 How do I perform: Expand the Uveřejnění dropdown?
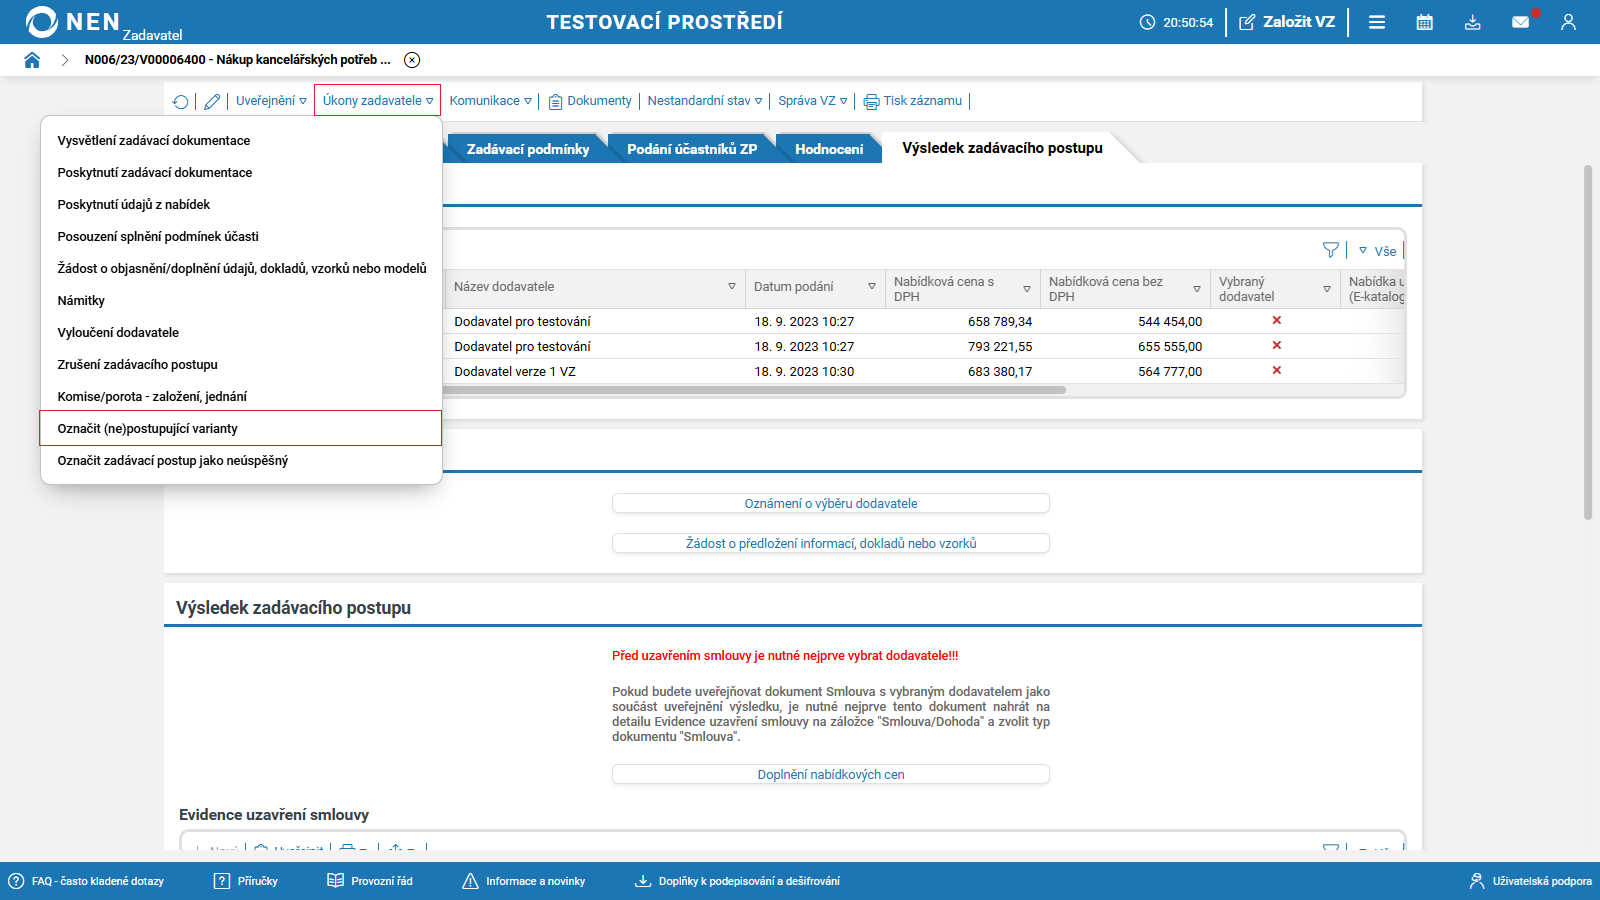click(x=271, y=101)
